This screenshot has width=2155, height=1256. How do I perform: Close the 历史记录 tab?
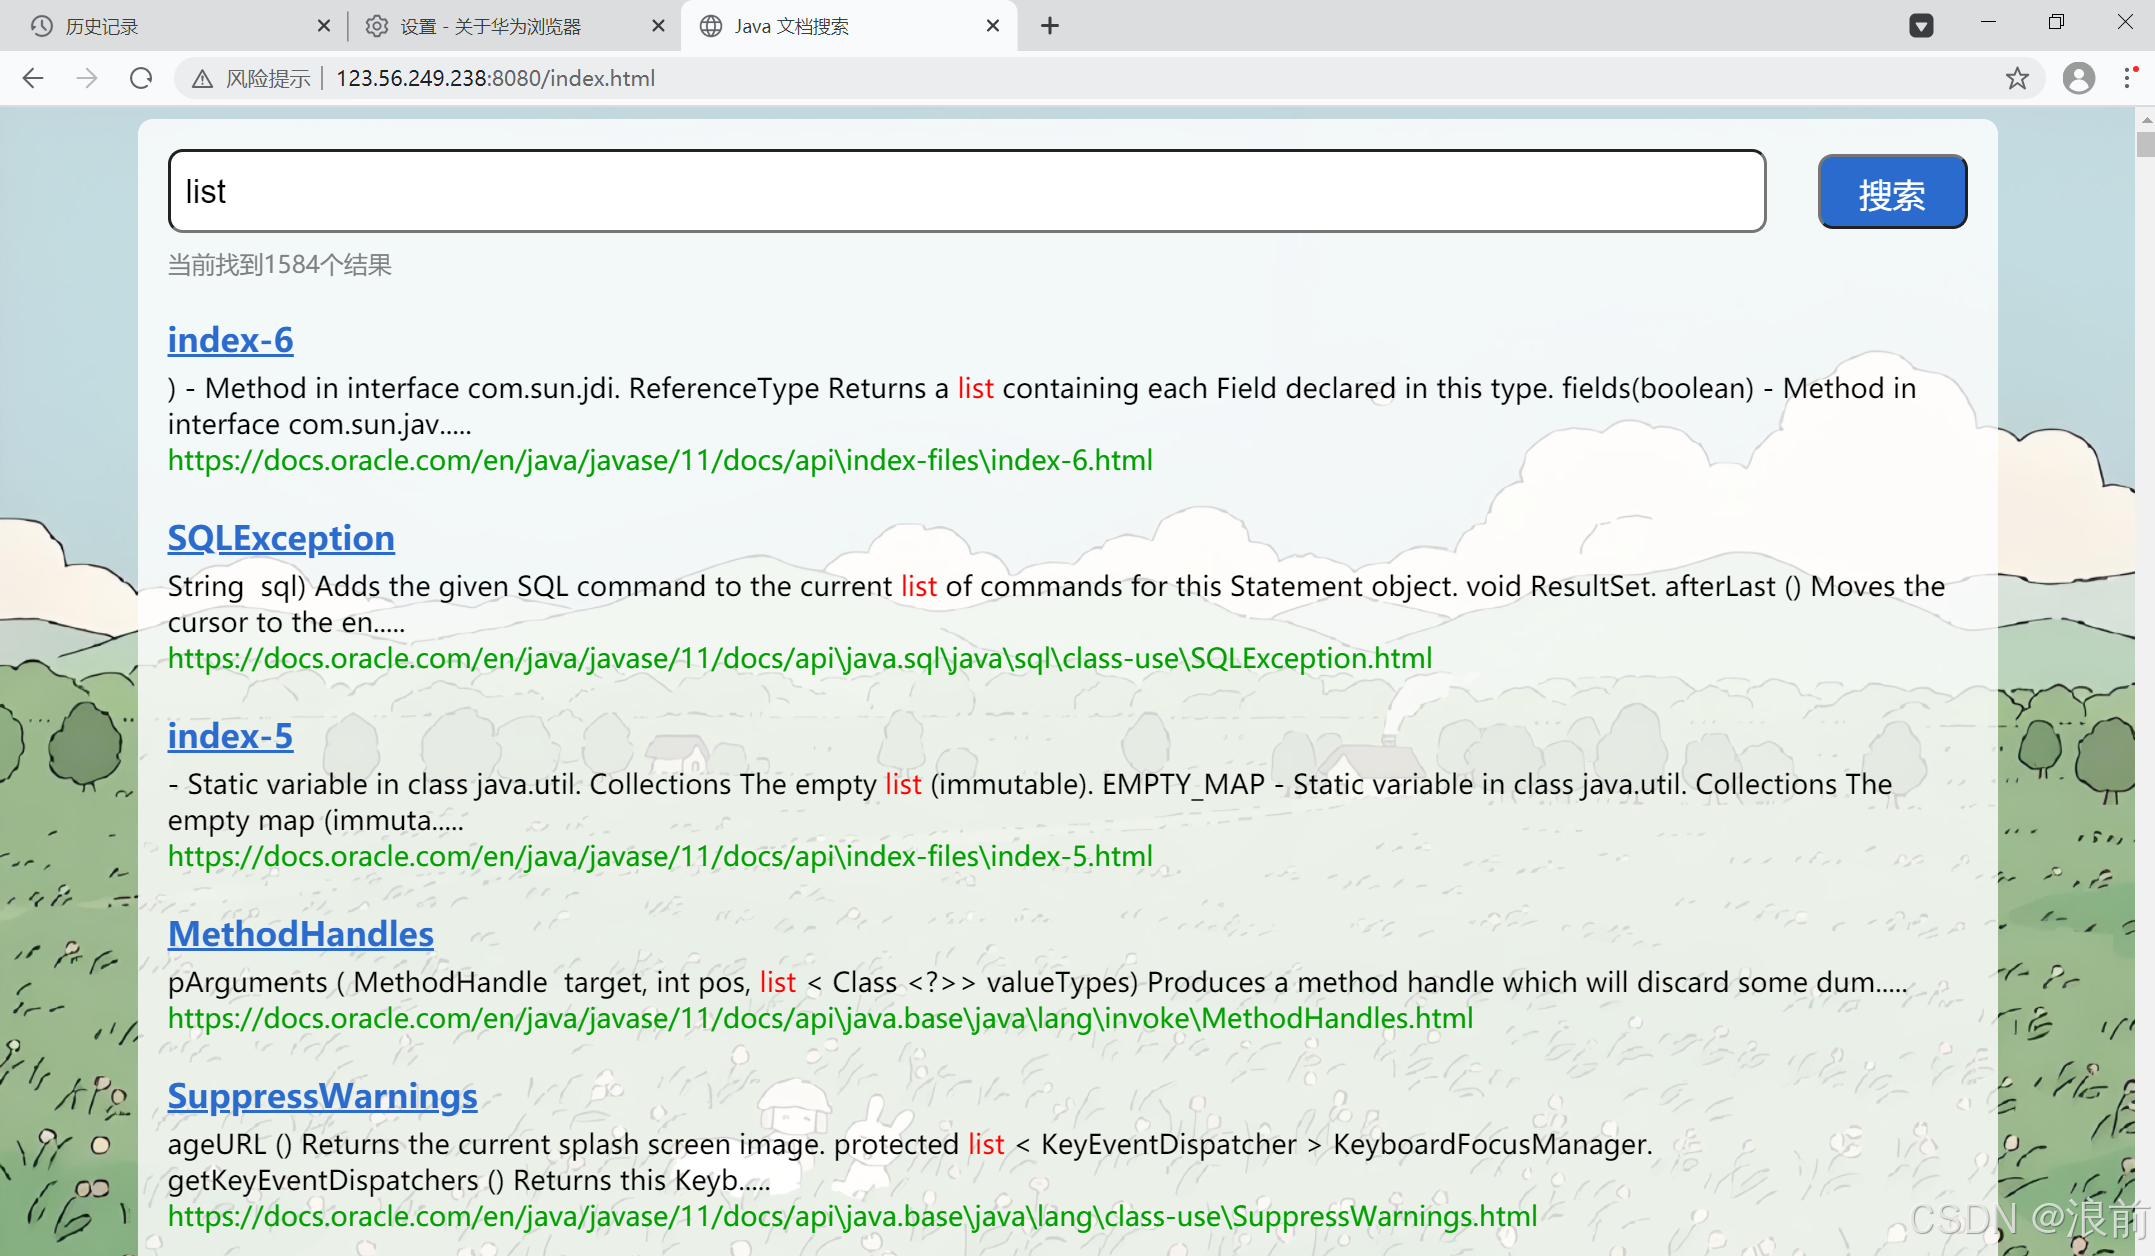pyautogui.click(x=323, y=26)
